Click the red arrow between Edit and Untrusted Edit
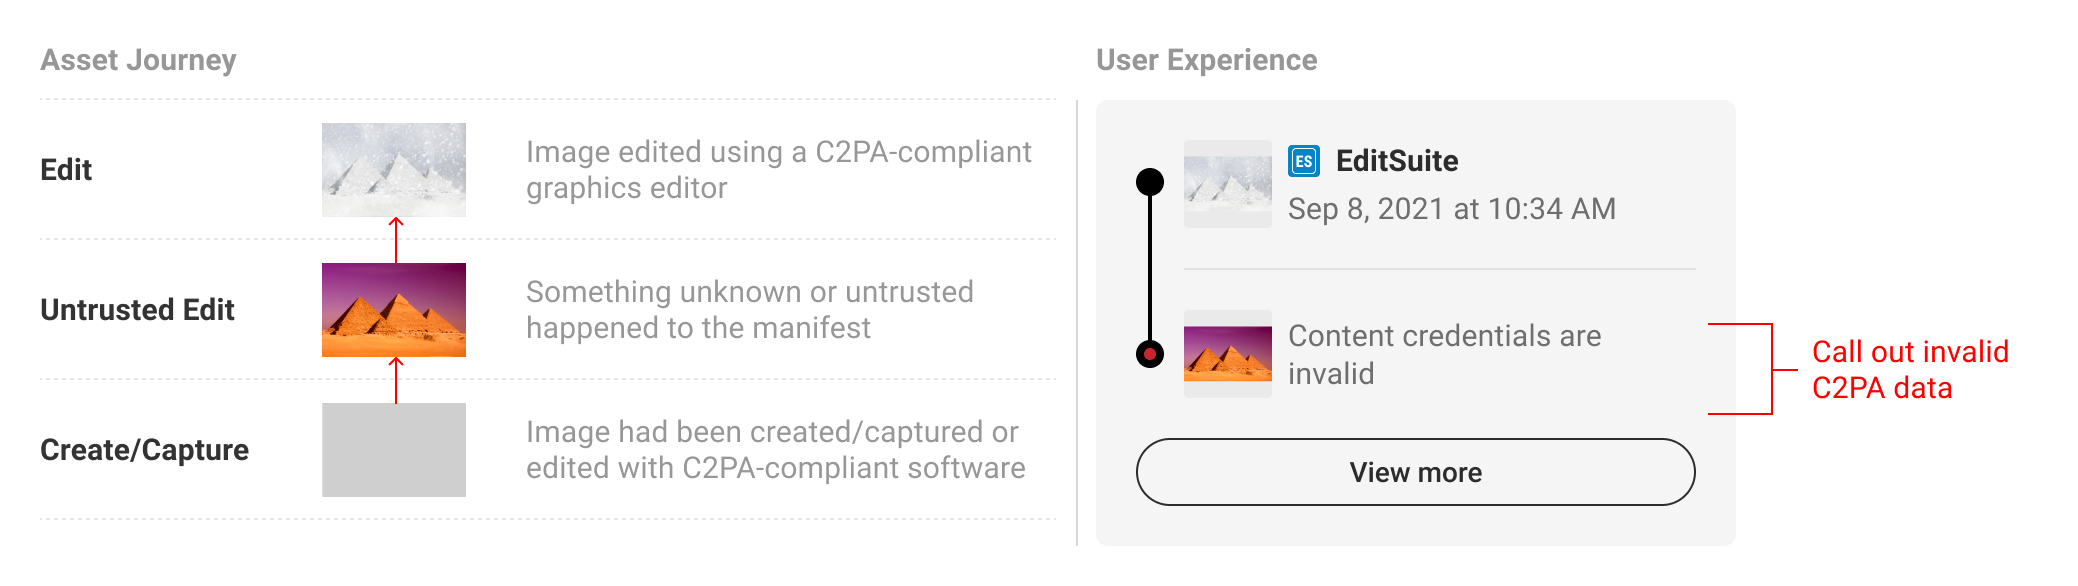2078x586 pixels. (396, 240)
